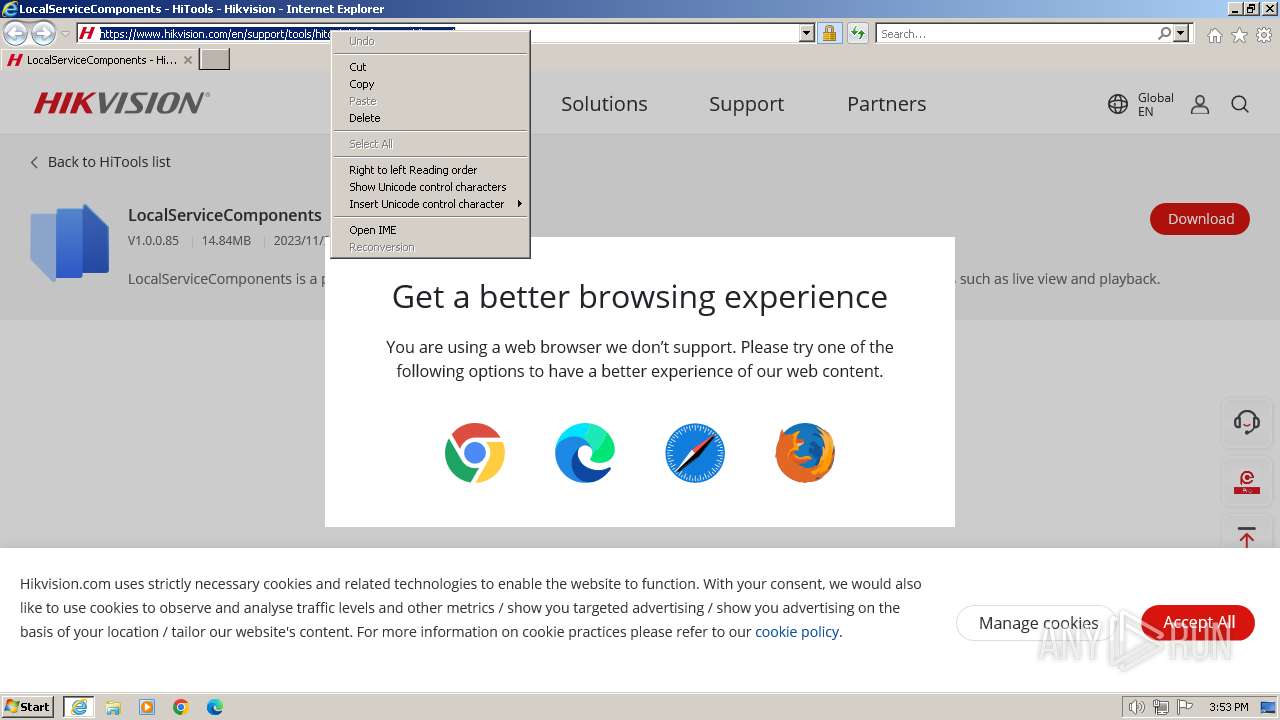
Task: Click the volume speaker tray icon
Action: [x=1136, y=707]
